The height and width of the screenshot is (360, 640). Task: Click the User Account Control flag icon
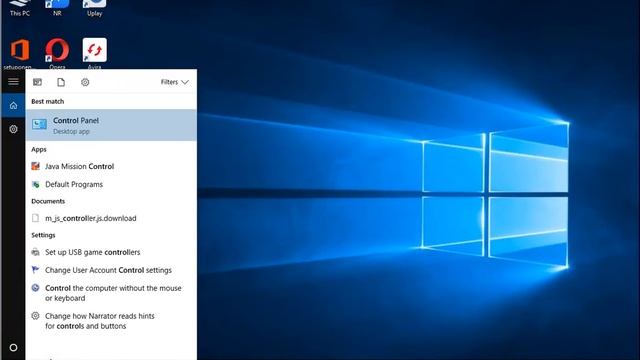click(36, 270)
